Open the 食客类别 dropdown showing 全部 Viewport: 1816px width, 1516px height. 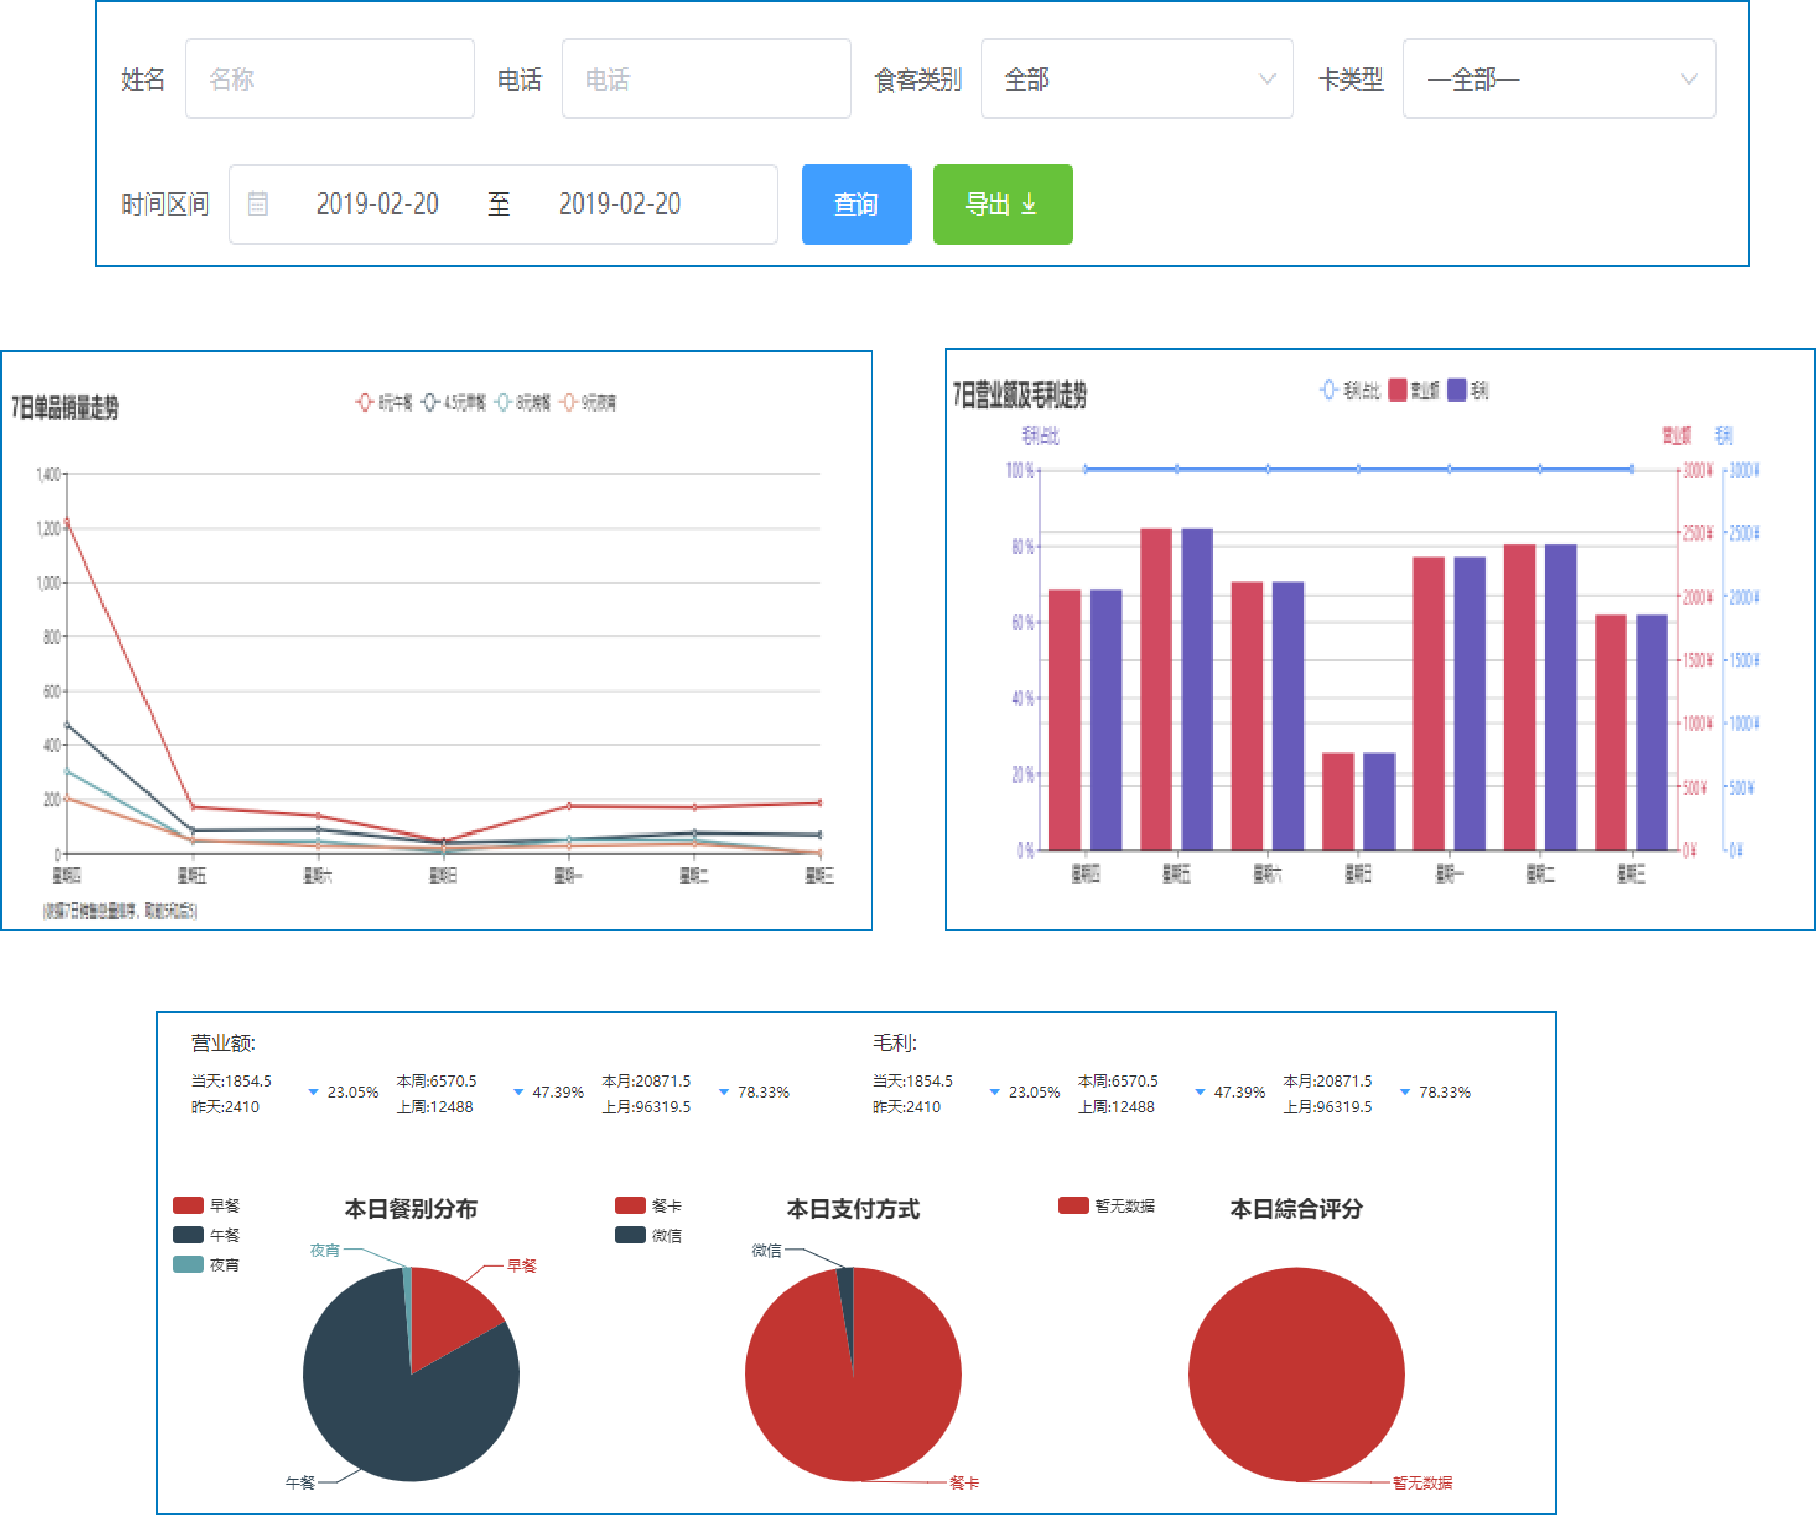point(1136,79)
